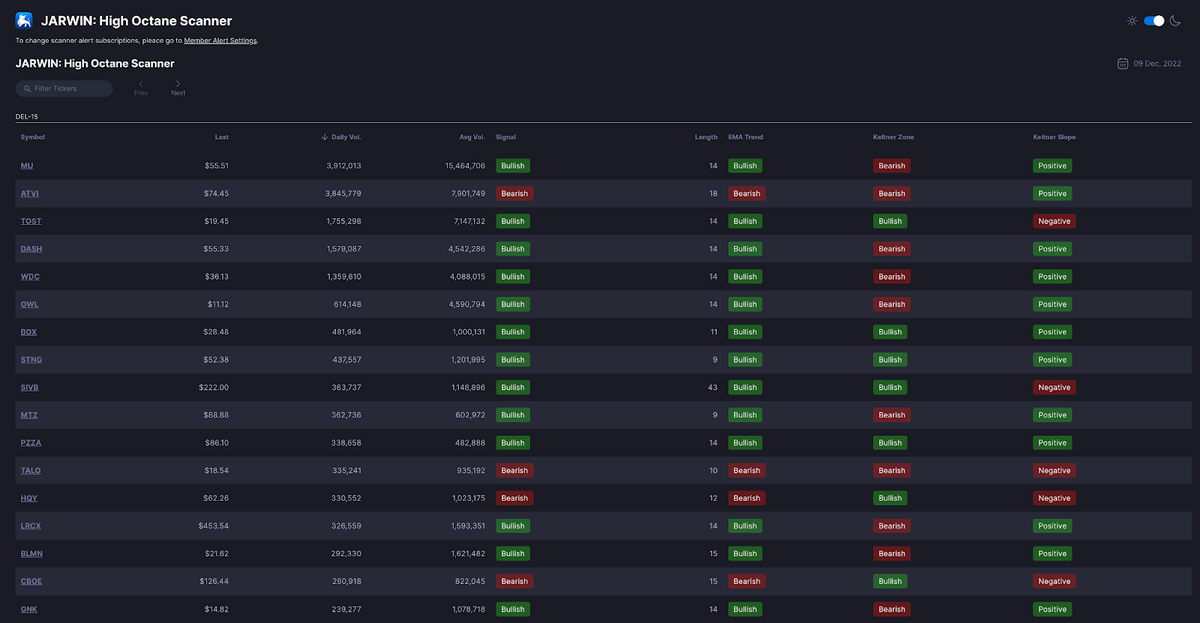Toggle the dark/light theme switch
This screenshot has height=623, width=1200.
(x=1154, y=20)
